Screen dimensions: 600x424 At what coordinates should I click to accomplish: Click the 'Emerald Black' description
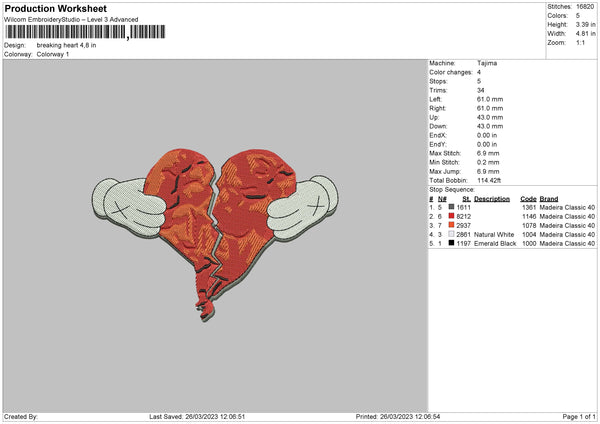(x=495, y=243)
